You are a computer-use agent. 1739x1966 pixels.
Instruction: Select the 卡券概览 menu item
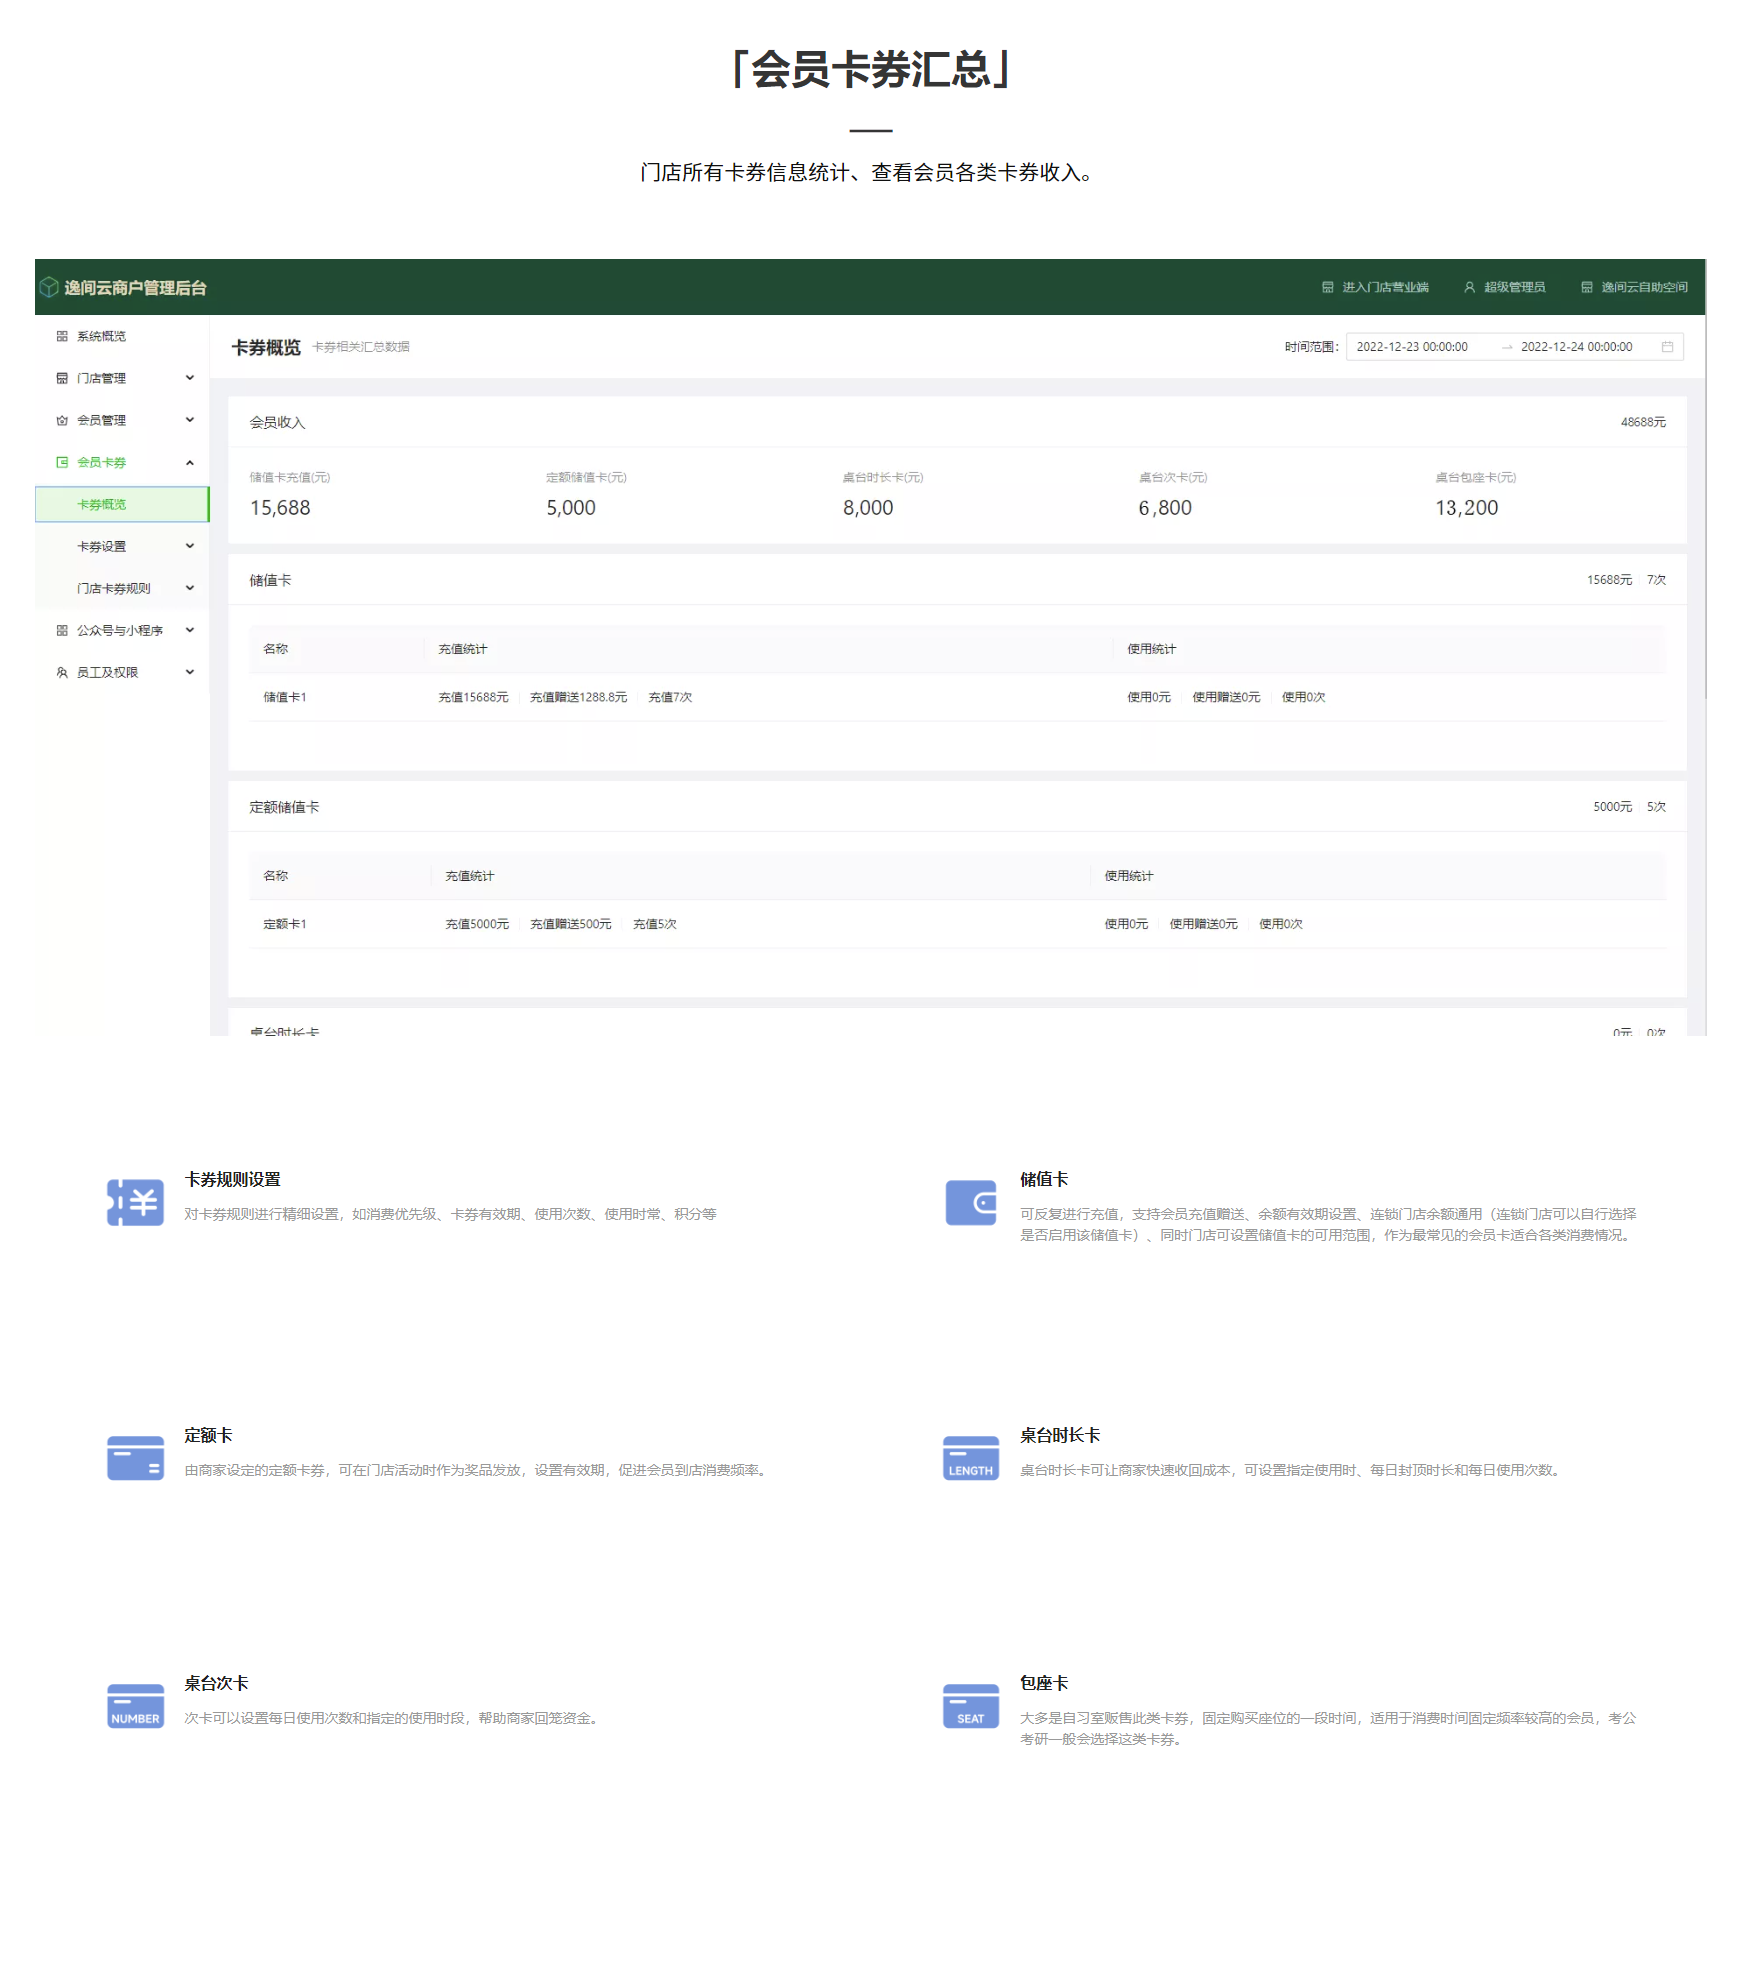102,504
